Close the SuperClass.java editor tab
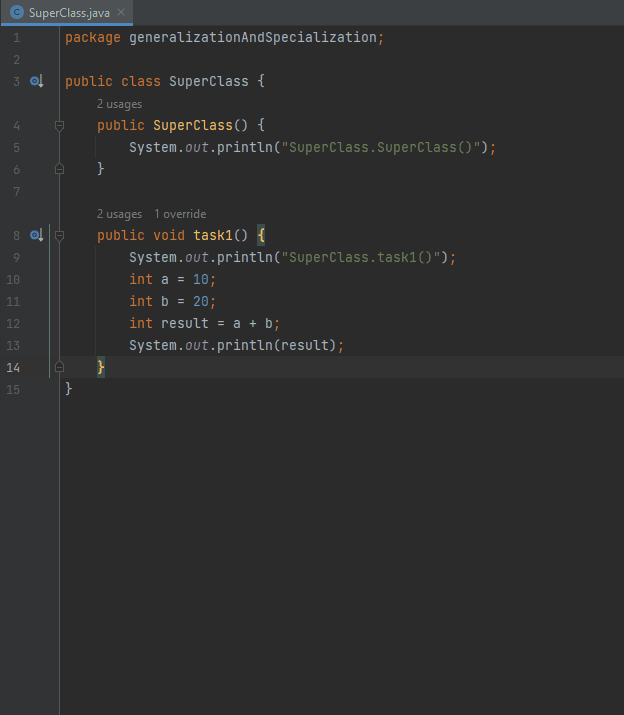 tap(121, 13)
